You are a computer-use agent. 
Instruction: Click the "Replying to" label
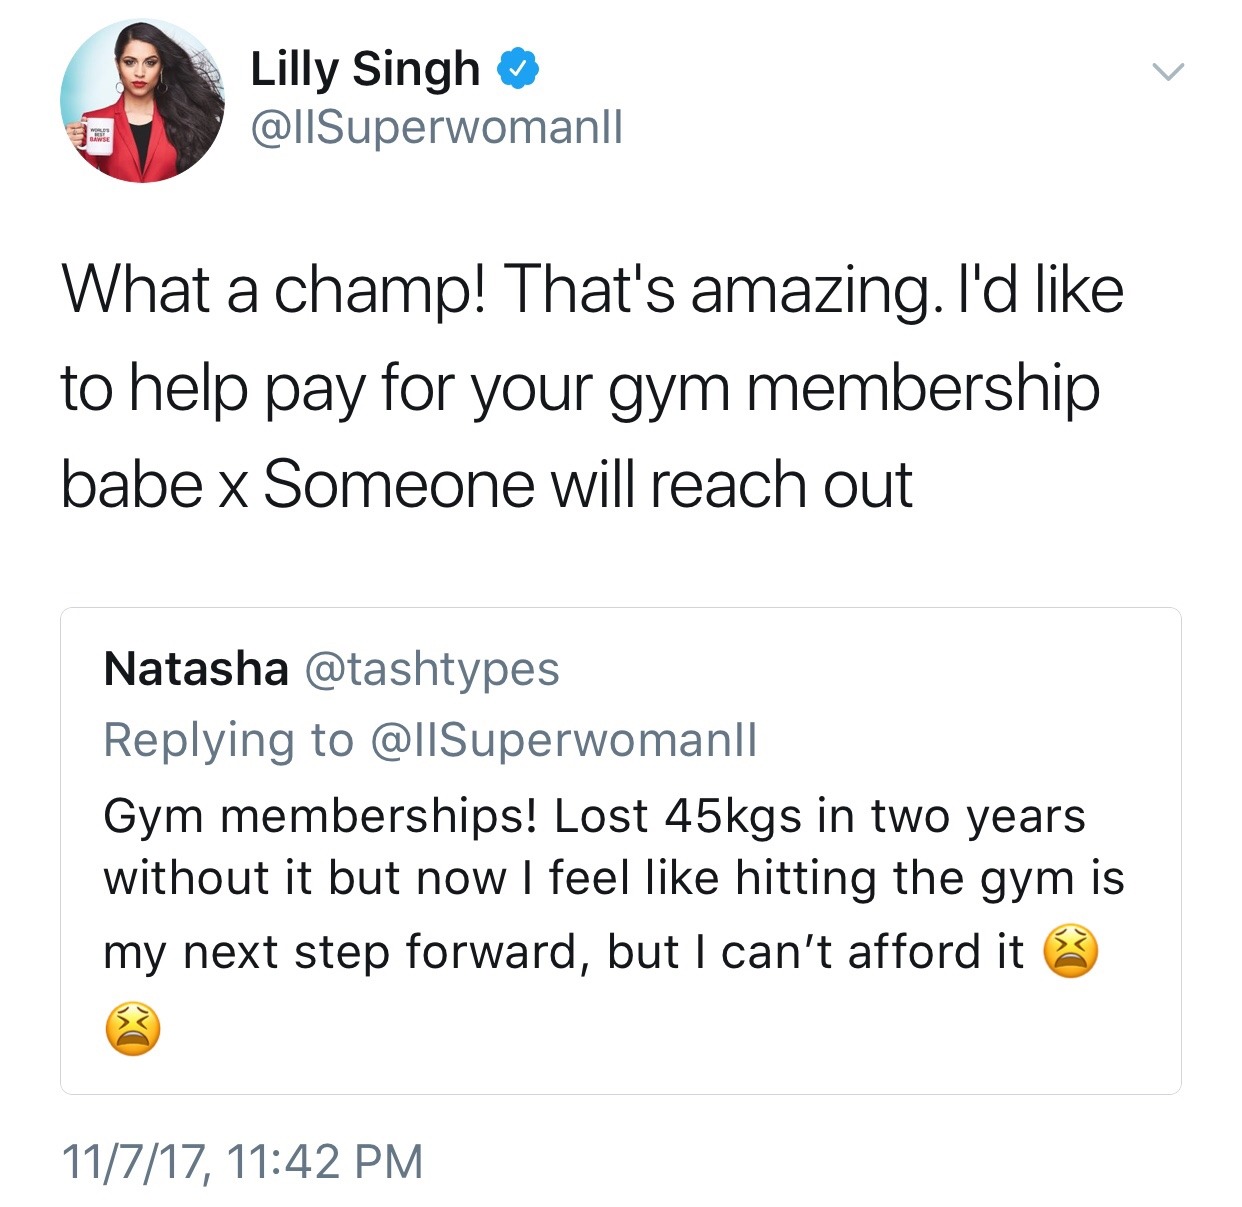click(x=229, y=740)
